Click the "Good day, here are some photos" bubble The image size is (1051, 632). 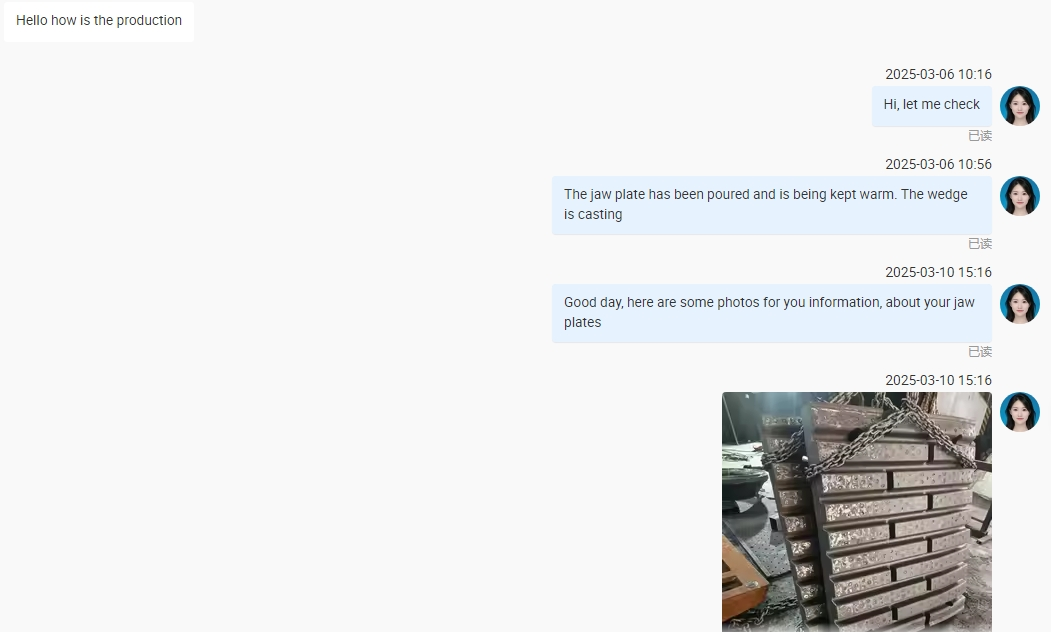pyautogui.click(x=771, y=313)
